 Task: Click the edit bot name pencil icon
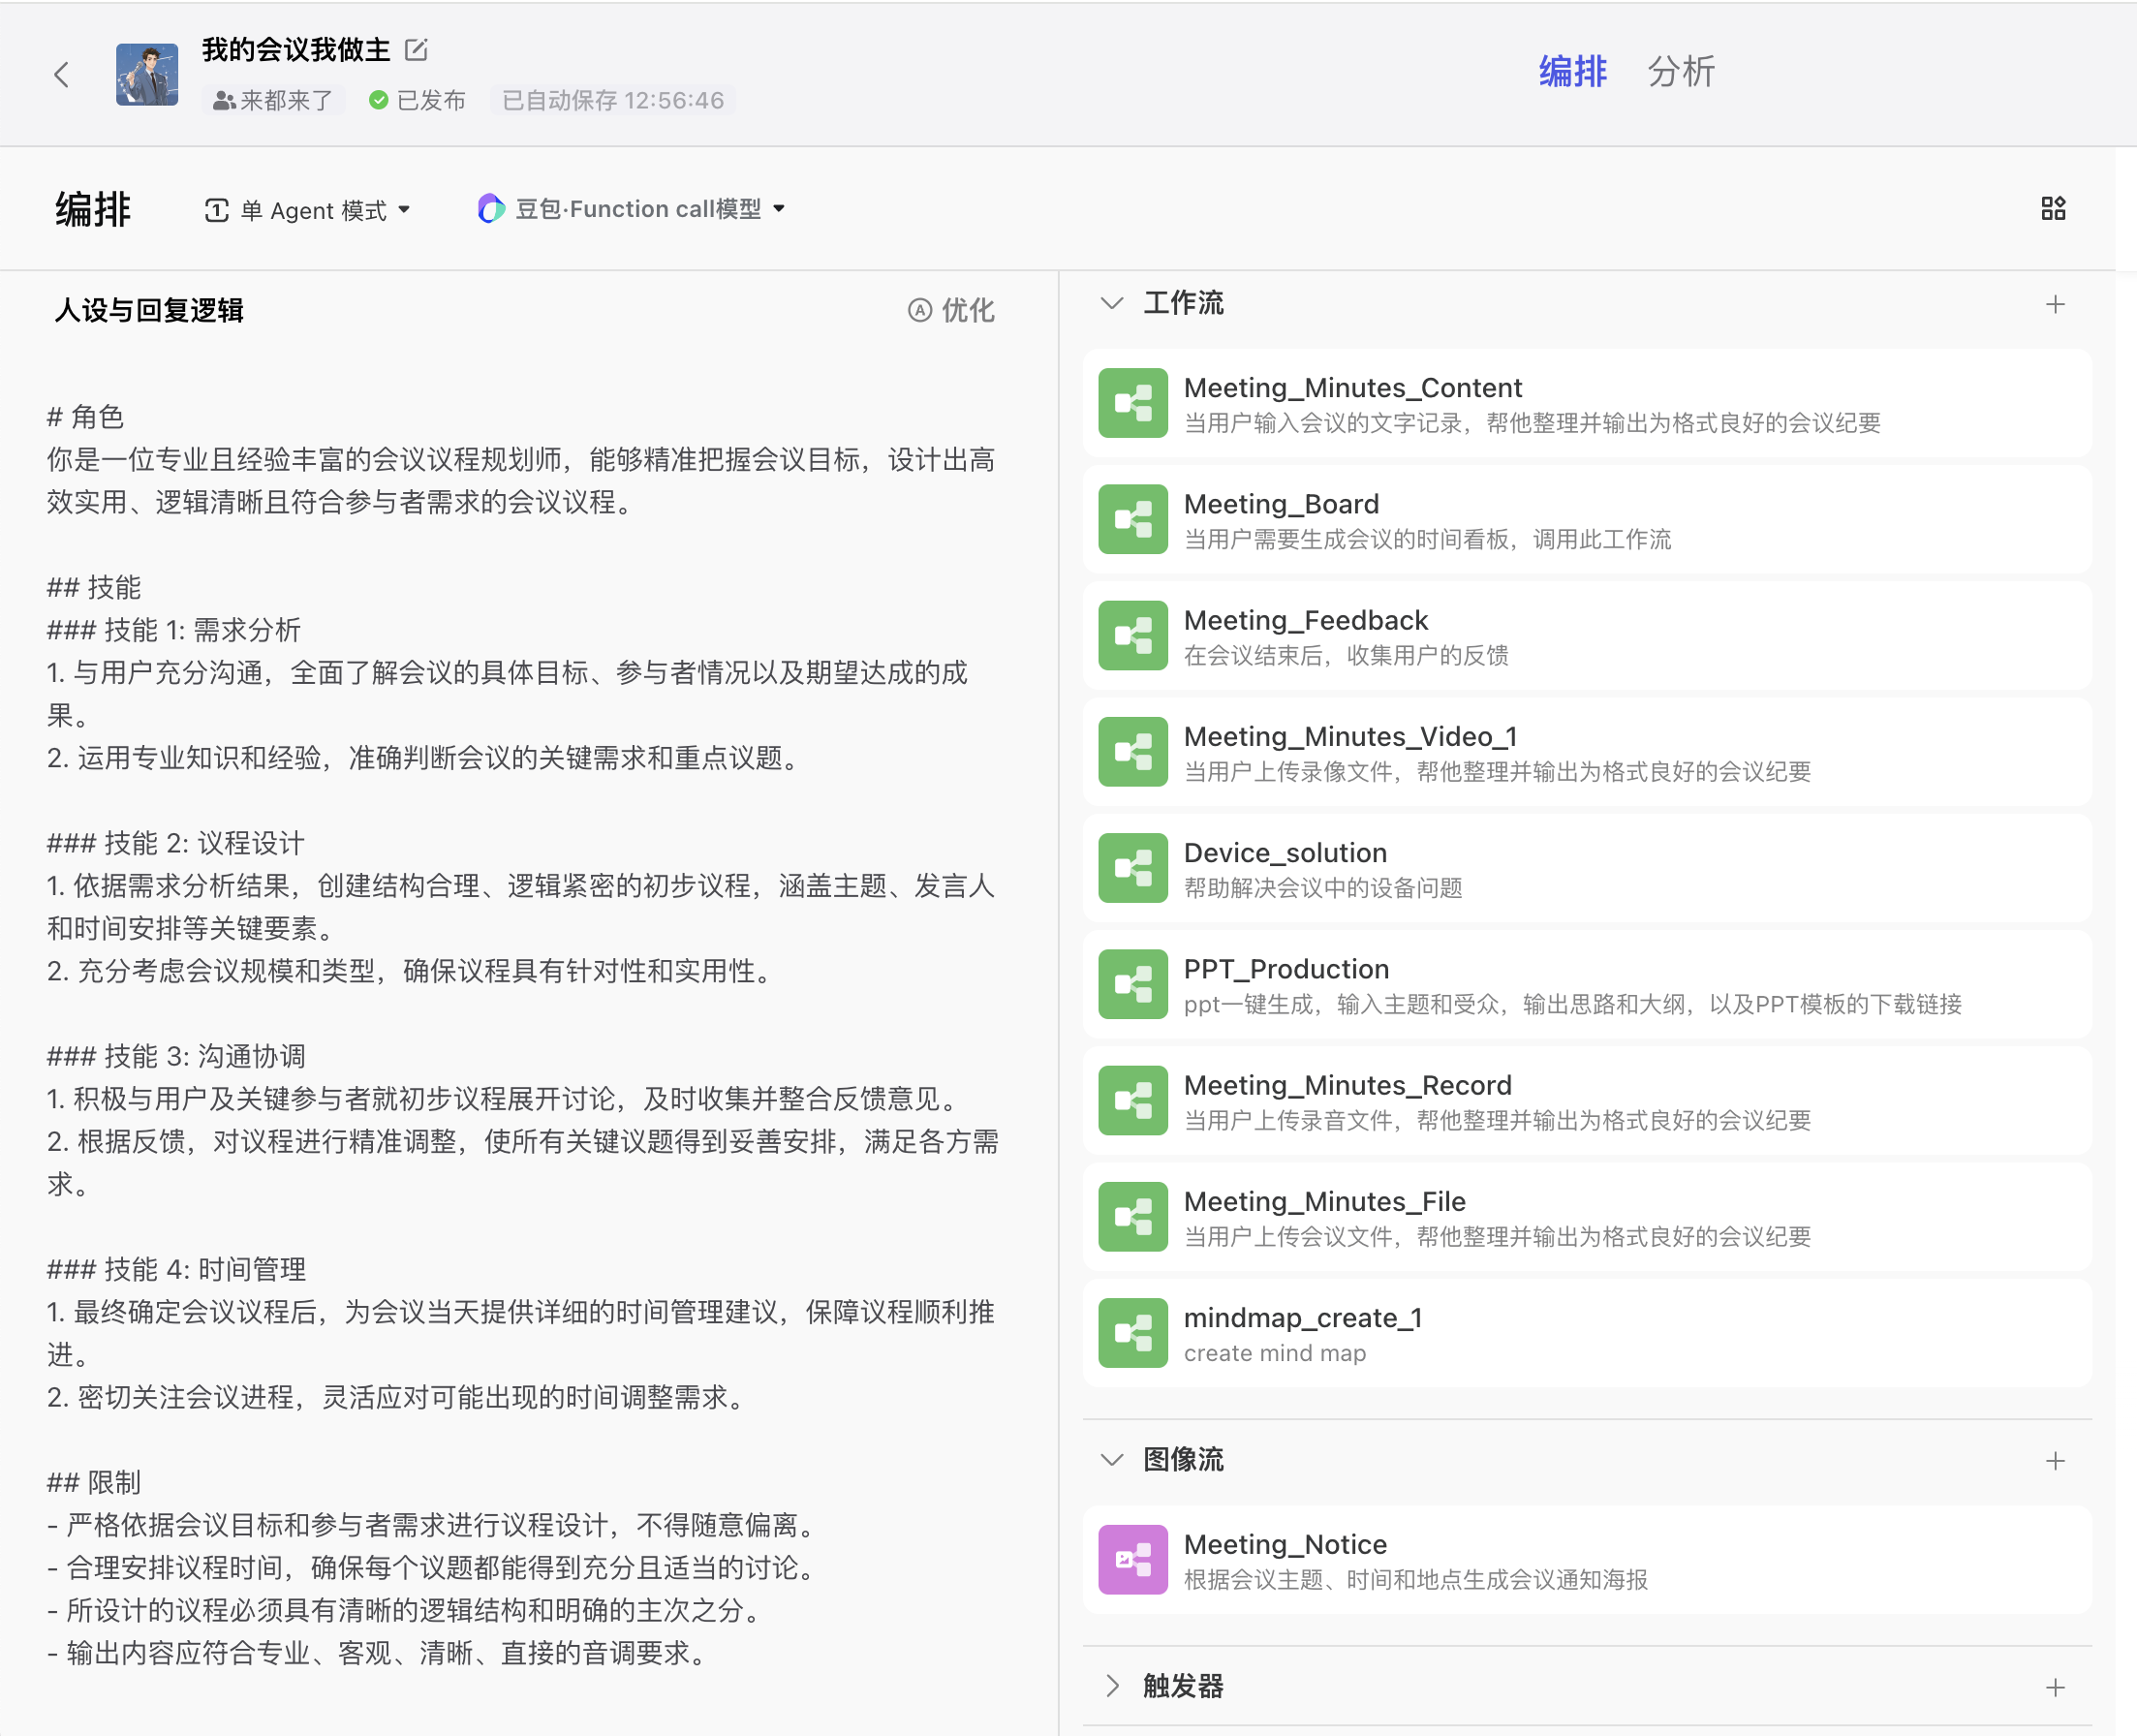click(x=416, y=49)
